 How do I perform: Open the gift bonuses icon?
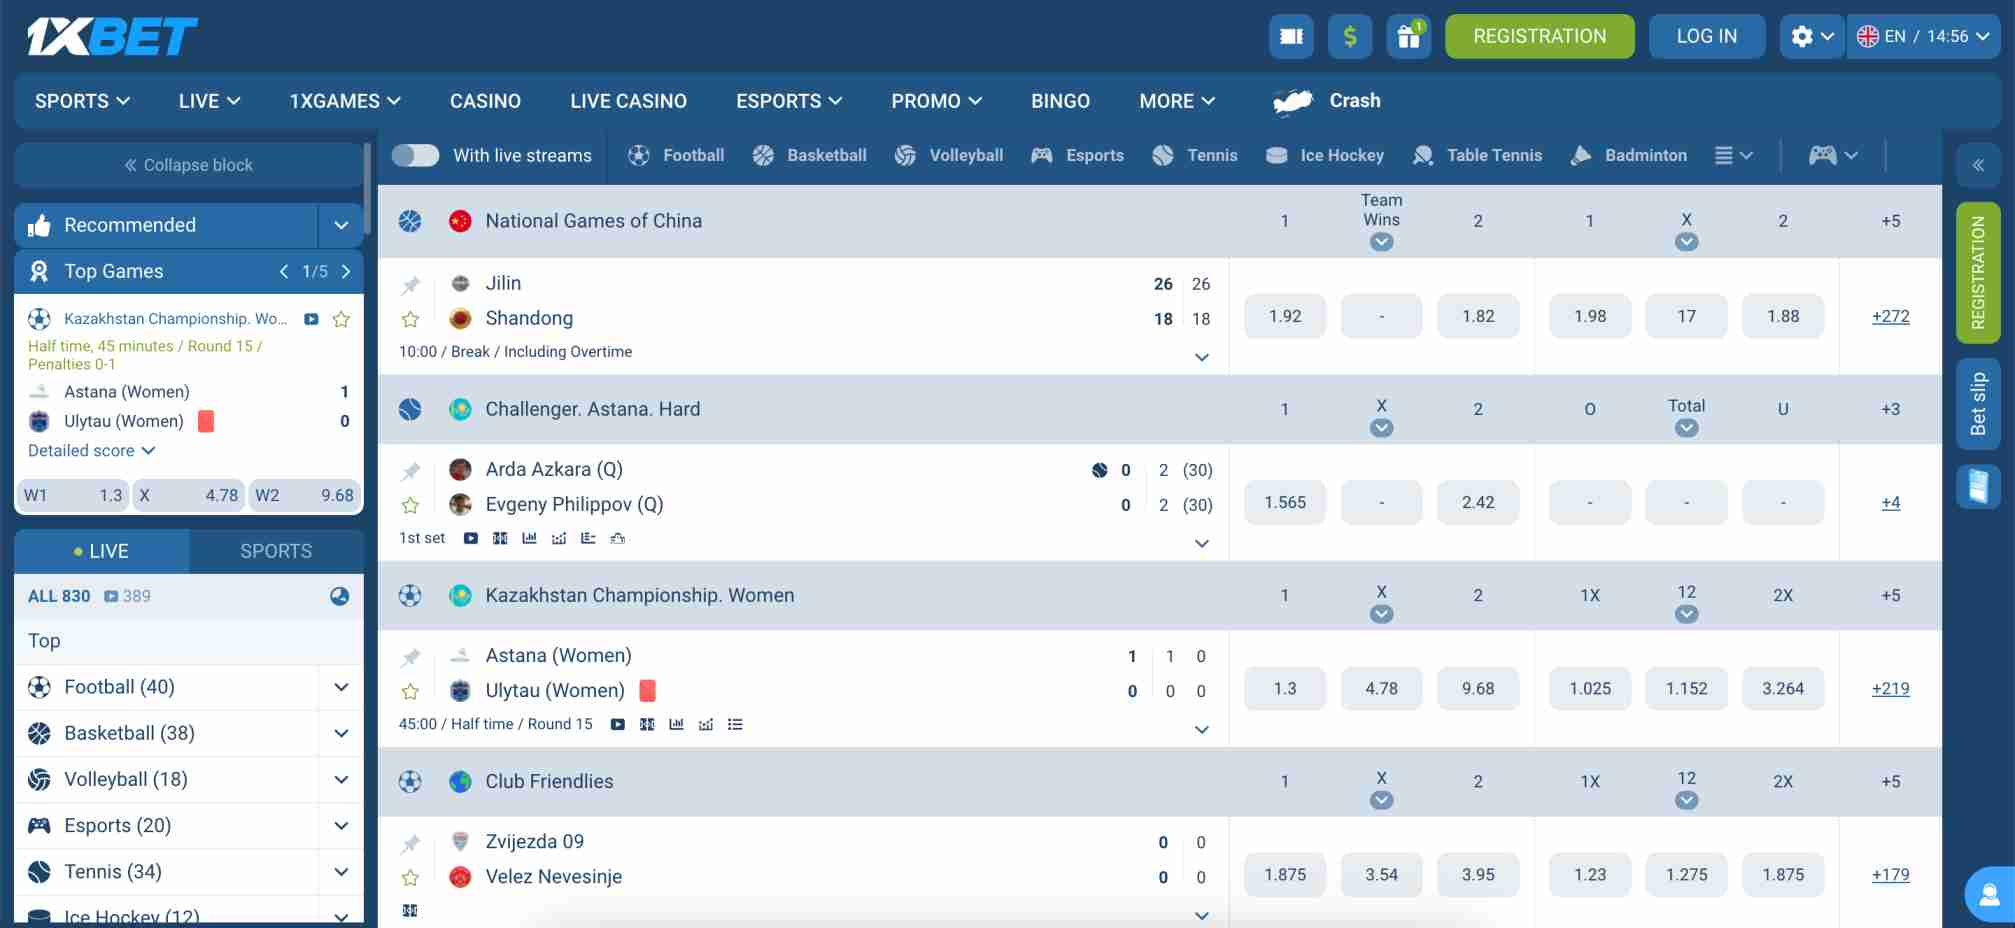pyautogui.click(x=1408, y=36)
